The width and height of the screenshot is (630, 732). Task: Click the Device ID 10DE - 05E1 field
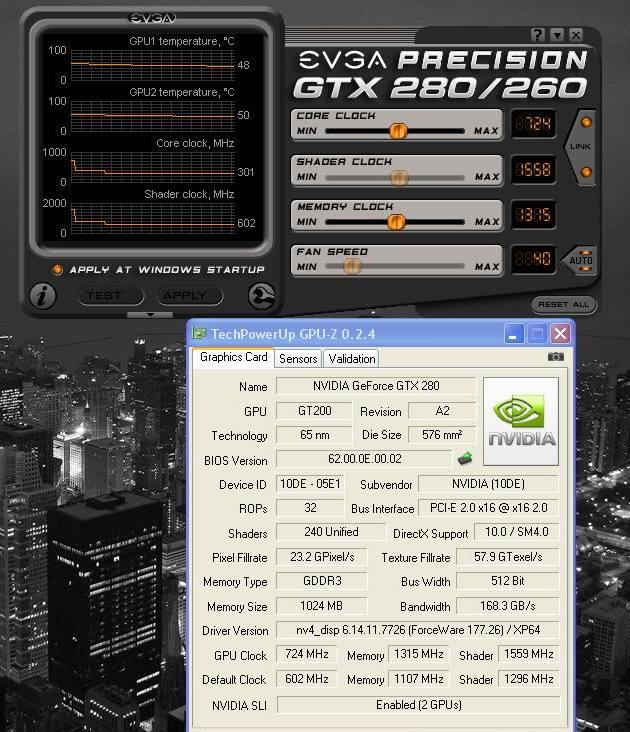310,484
